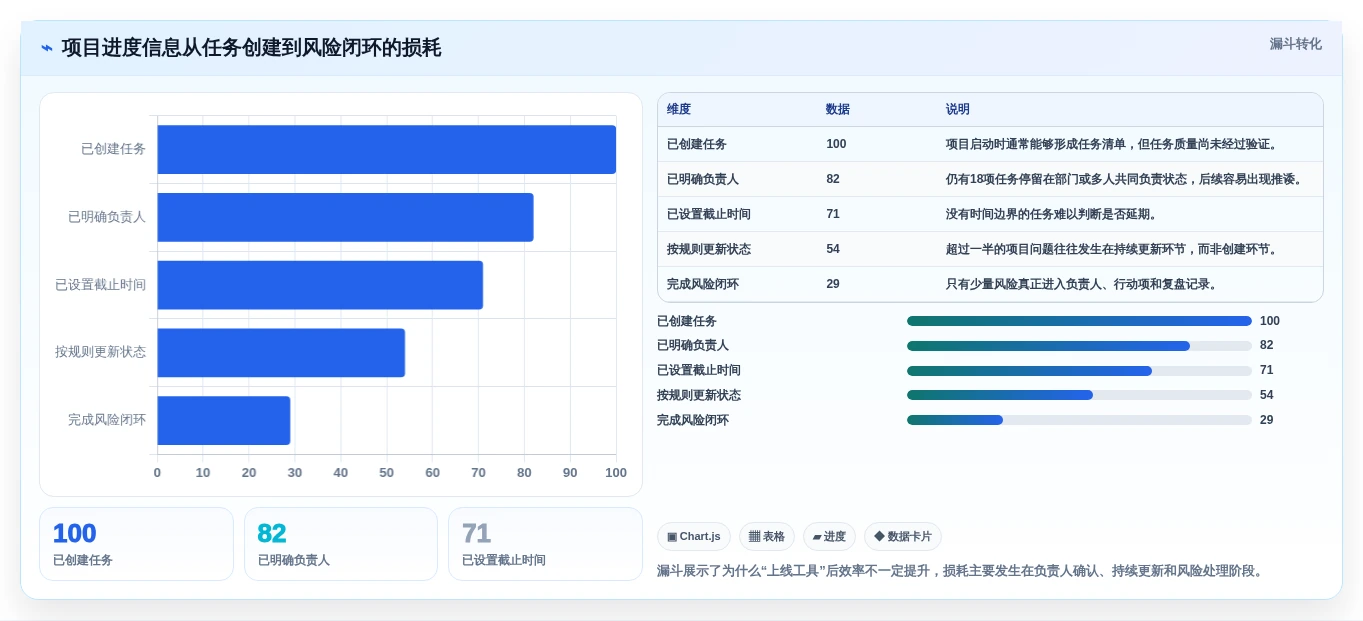The height and width of the screenshot is (621, 1363).
Task: Click the 已创建任务 y-axis label in the chart
Action: (x=113, y=149)
